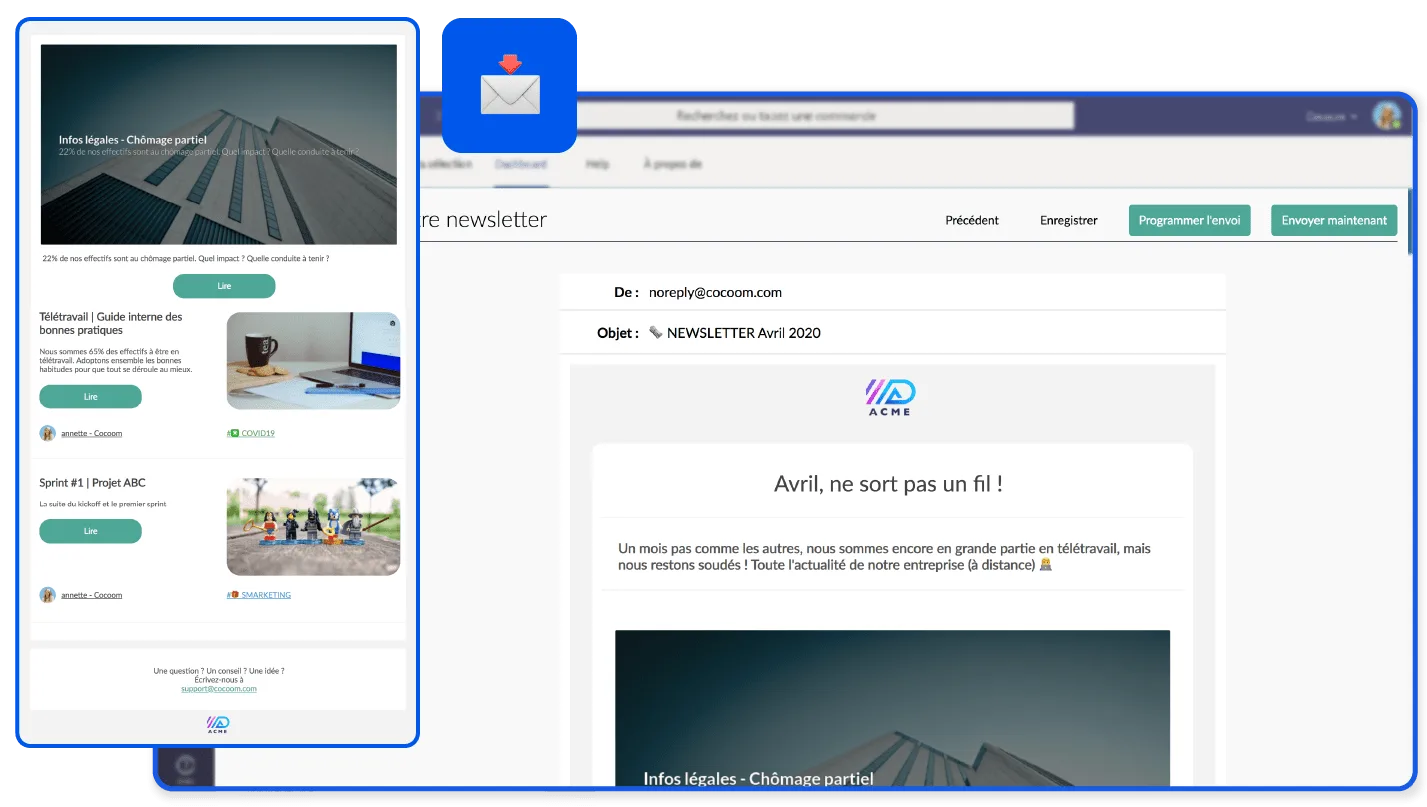Click the laptop and mug thumbnail
Image resolution: width=1427 pixels, height=807 pixels.
pos(313,360)
